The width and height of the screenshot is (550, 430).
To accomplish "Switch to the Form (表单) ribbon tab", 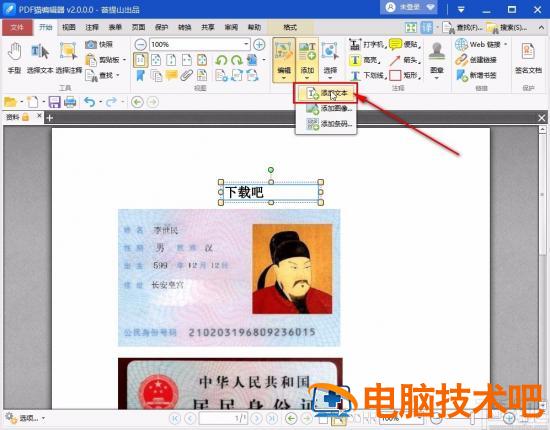I will (x=115, y=27).
